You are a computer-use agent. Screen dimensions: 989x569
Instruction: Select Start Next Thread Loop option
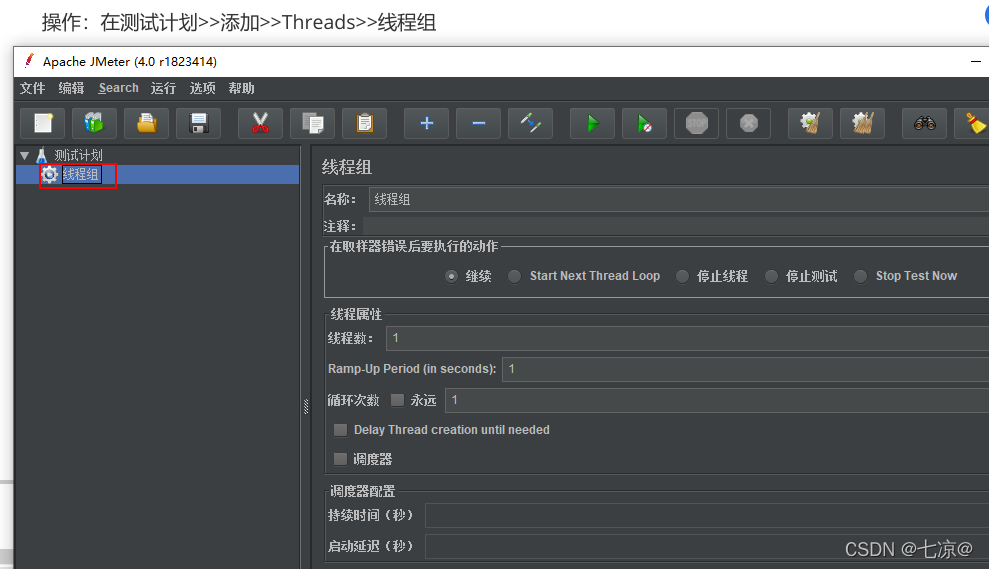[x=515, y=276]
